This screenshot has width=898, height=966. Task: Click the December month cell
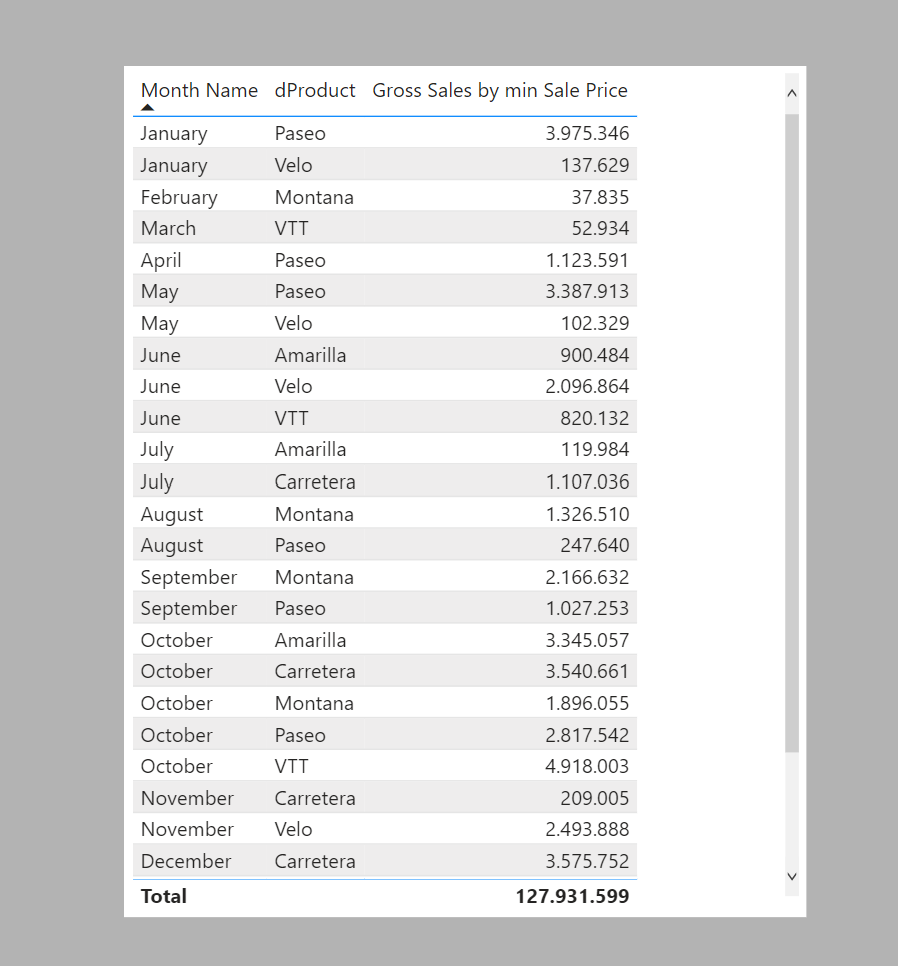(186, 861)
